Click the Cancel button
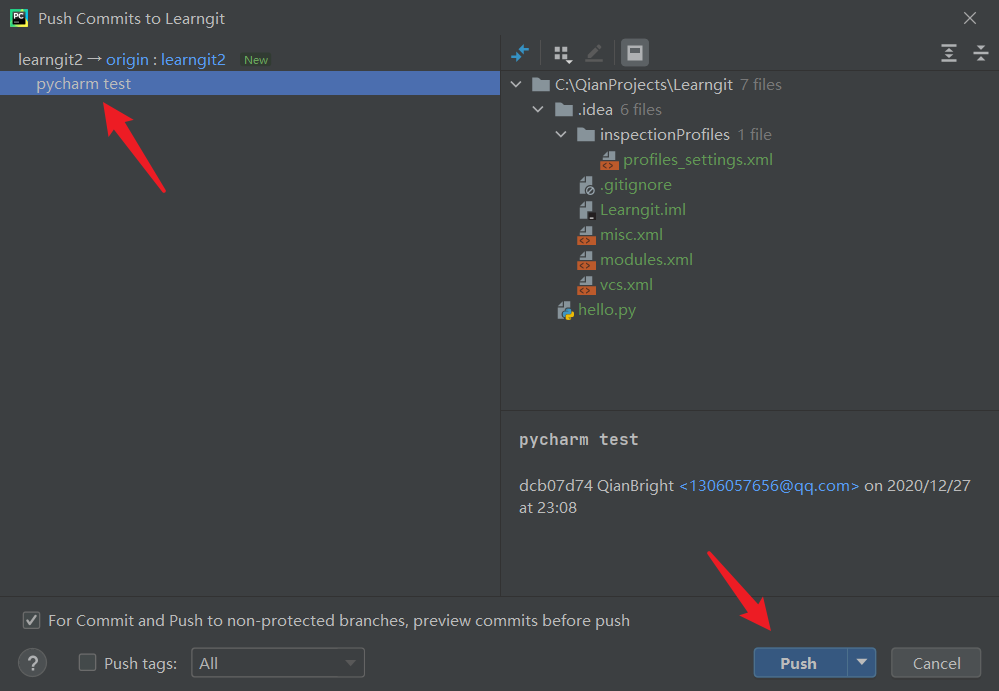 click(936, 663)
